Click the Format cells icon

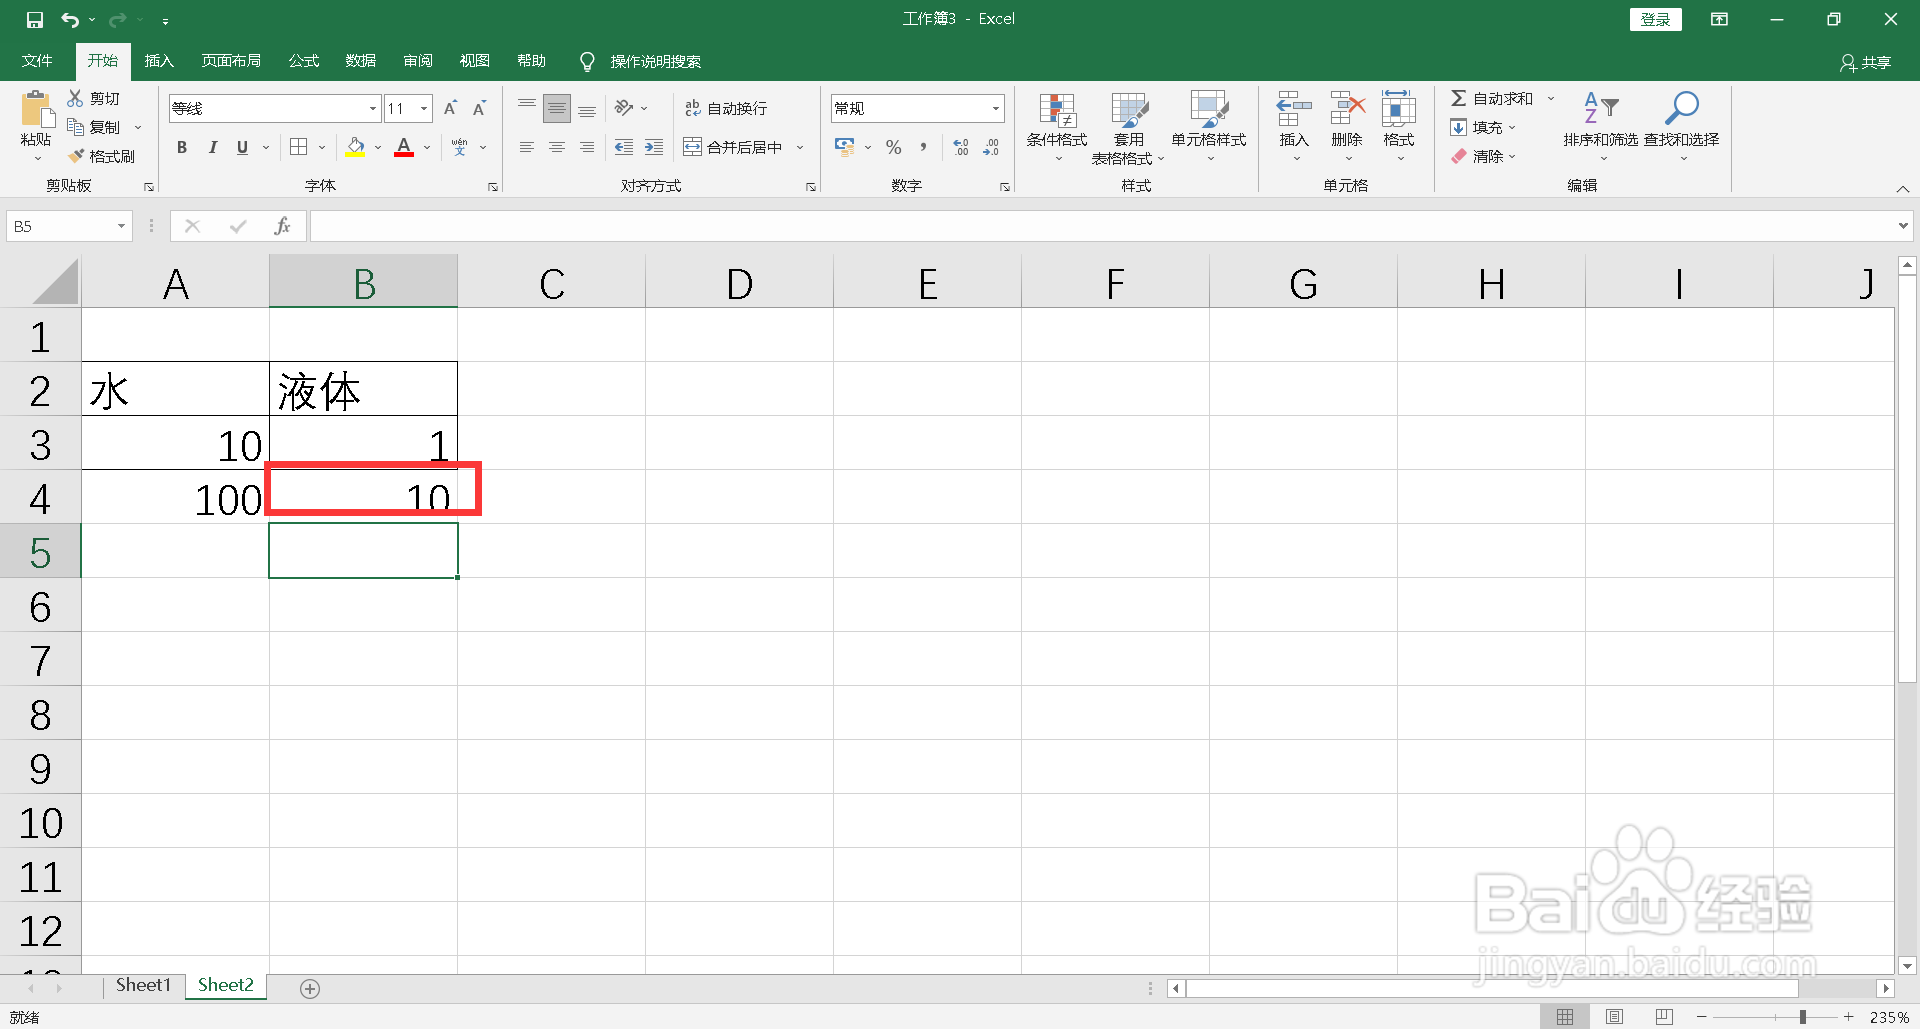click(x=1399, y=108)
